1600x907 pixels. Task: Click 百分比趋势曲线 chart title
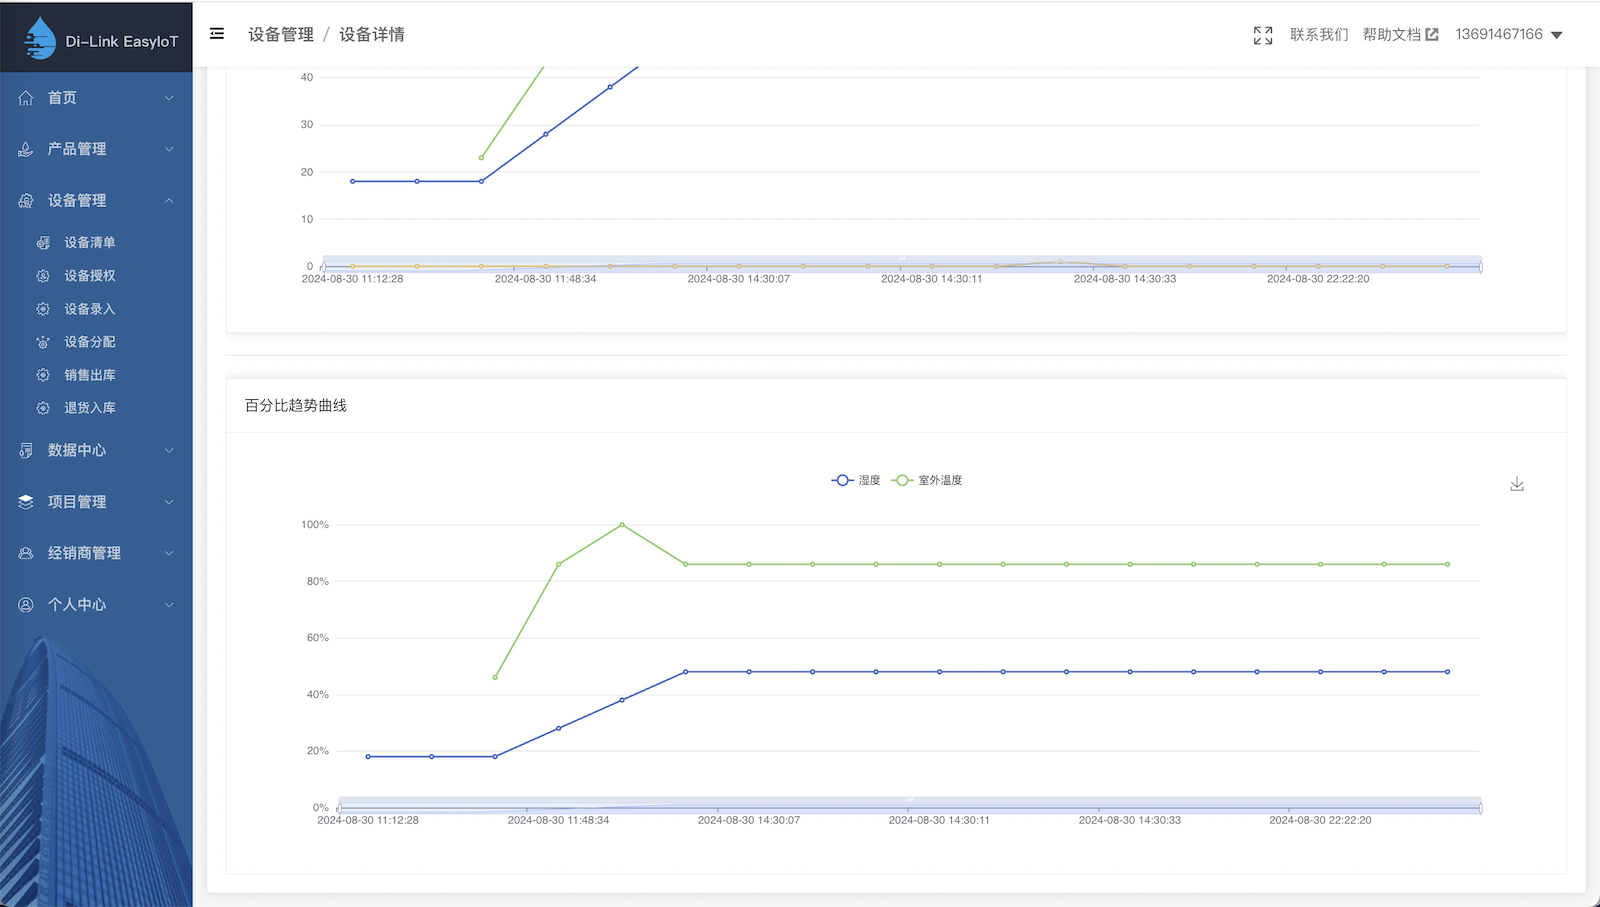(x=296, y=405)
